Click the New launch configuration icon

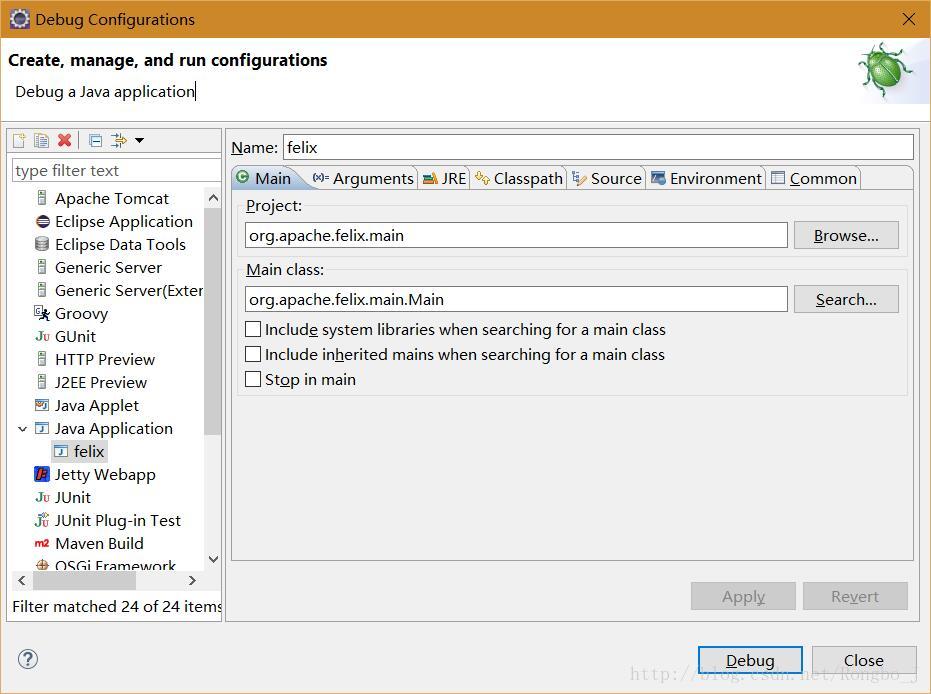pos(20,140)
